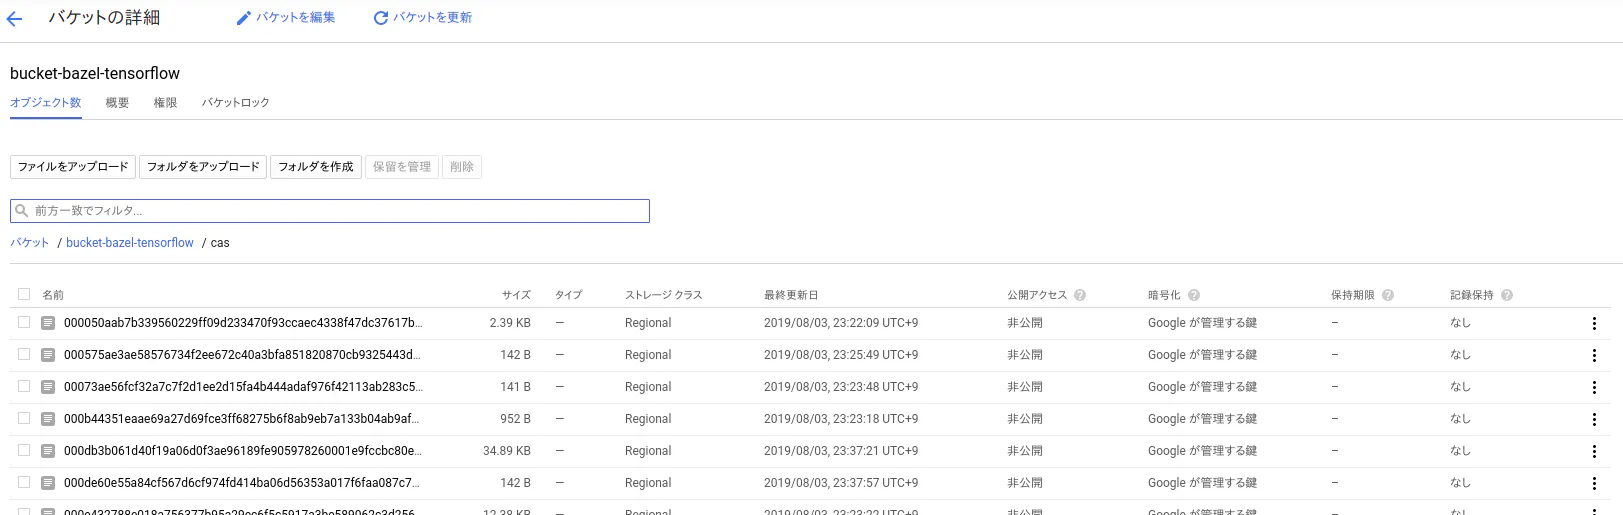Click the bucket-bazel-tensorflow page heading
This screenshot has width=1623, height=515.
point(95,73)
